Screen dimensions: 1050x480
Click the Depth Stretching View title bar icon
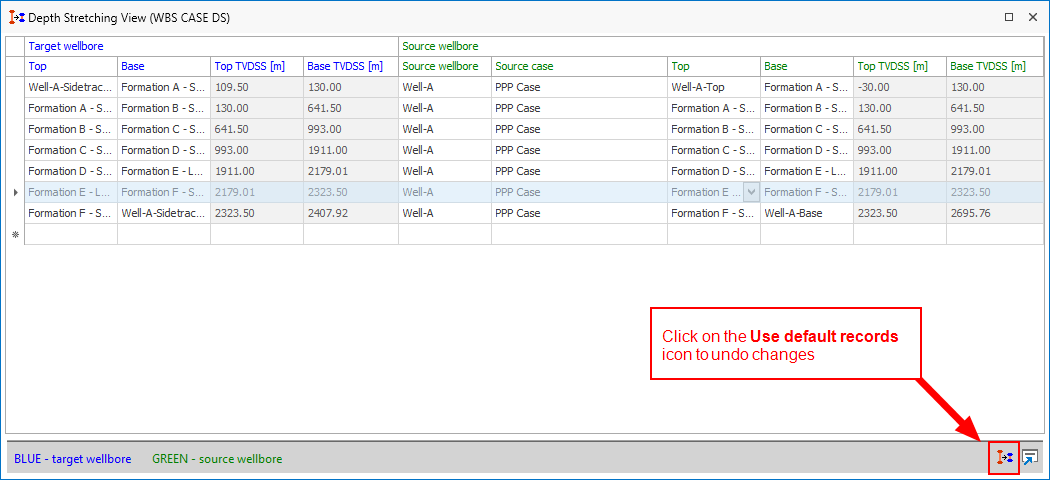[16, 17]
